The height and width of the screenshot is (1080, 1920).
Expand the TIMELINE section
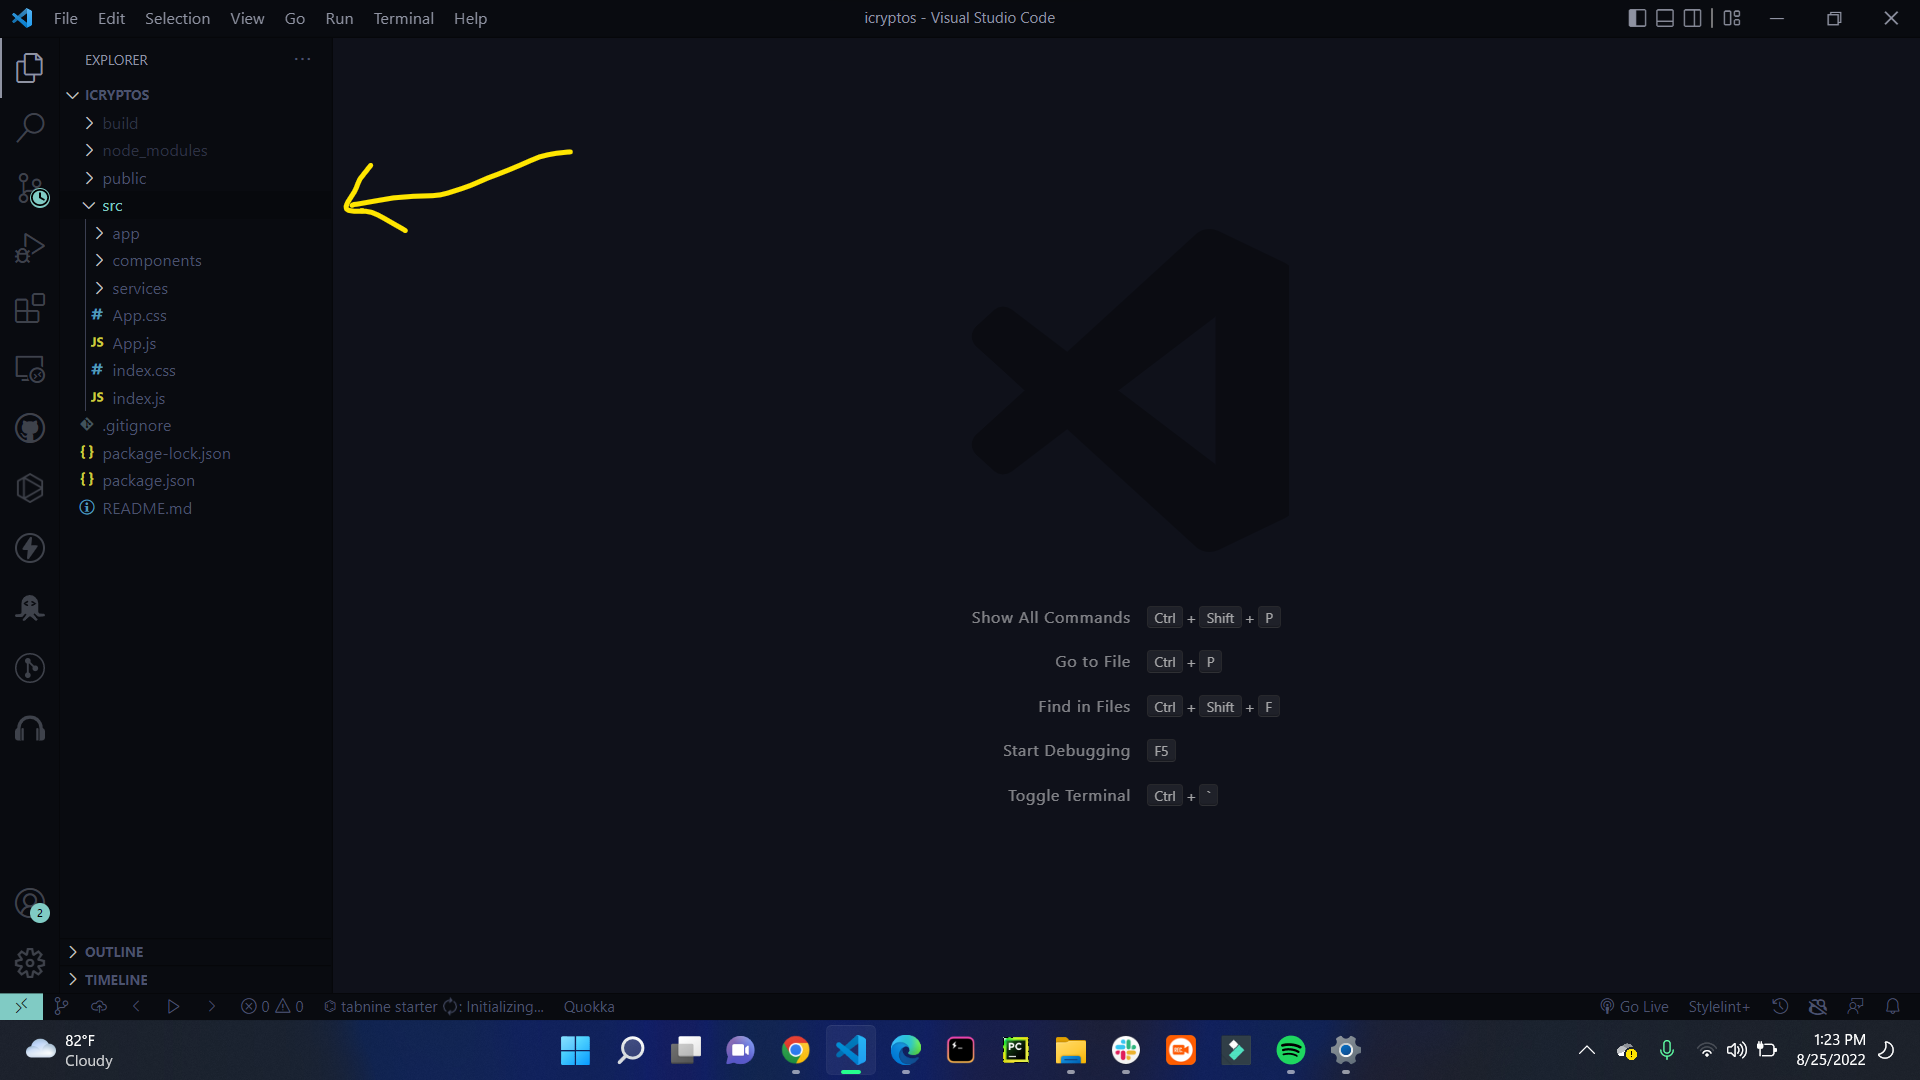(x=116, y=980)
